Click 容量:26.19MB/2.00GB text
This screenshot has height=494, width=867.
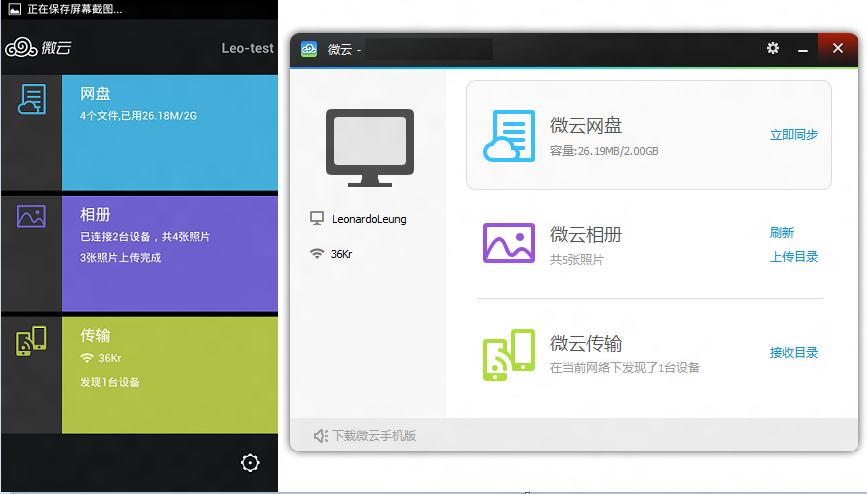604,151
